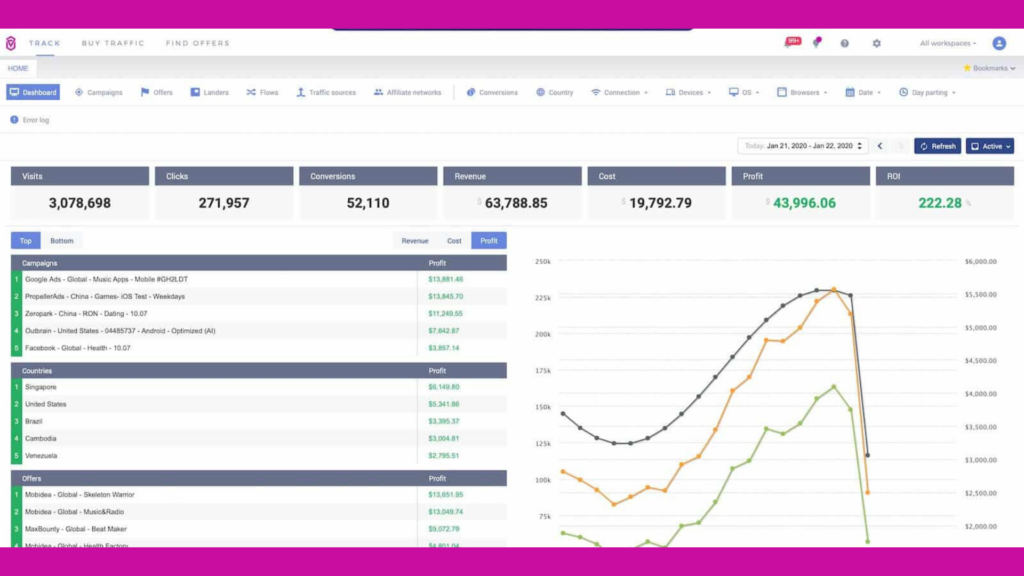
Task: Go to the previous date range
Action: point(880,146)
